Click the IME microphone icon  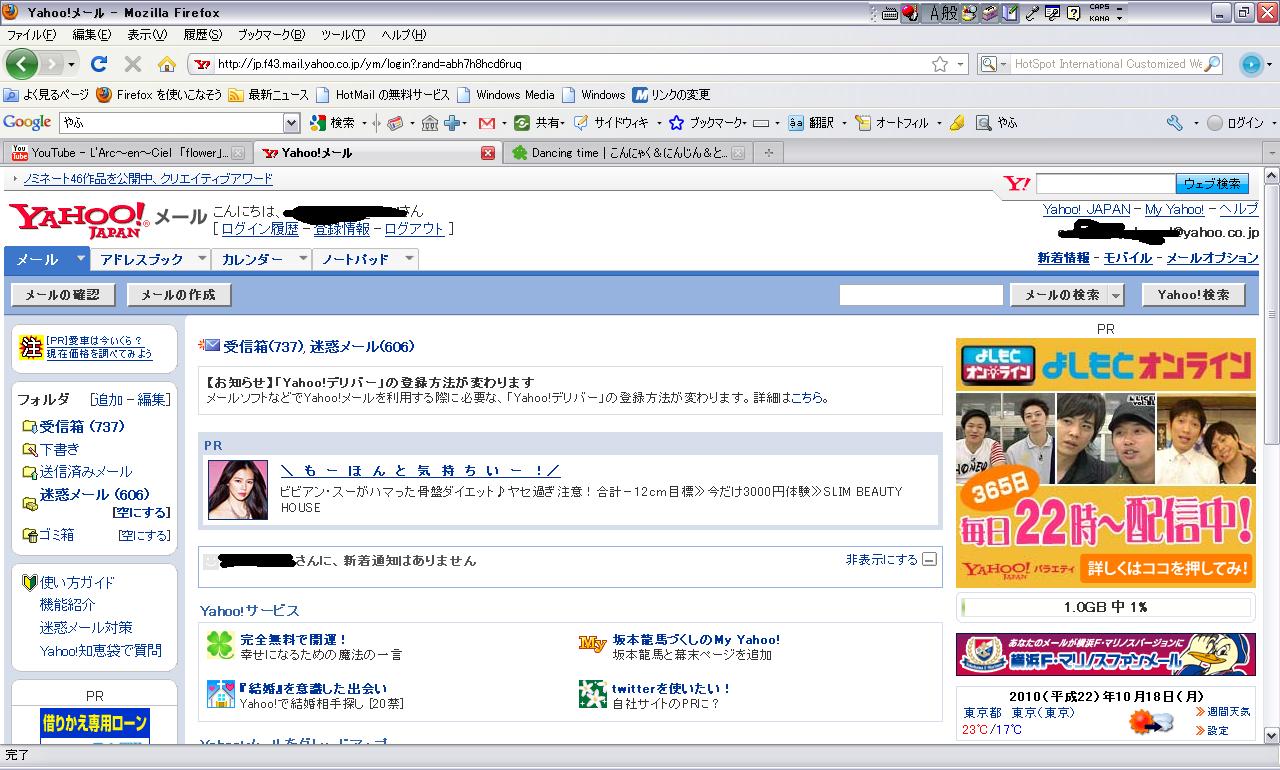click(1033, 13)
